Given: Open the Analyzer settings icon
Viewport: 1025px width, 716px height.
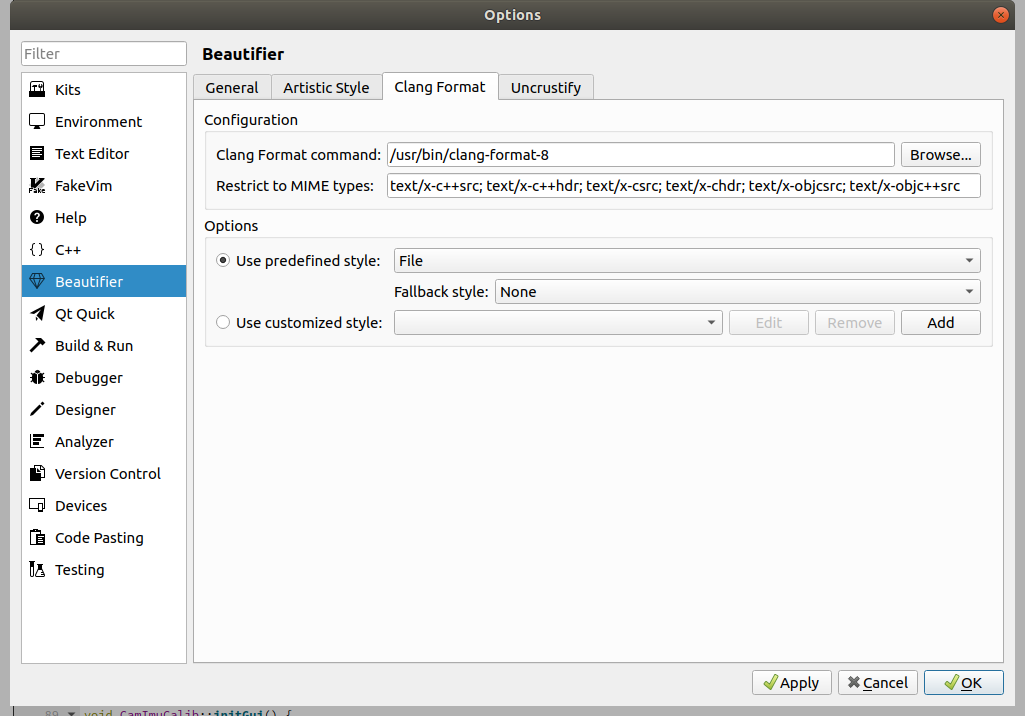Looking at the screenshot, I should point(40,441).
